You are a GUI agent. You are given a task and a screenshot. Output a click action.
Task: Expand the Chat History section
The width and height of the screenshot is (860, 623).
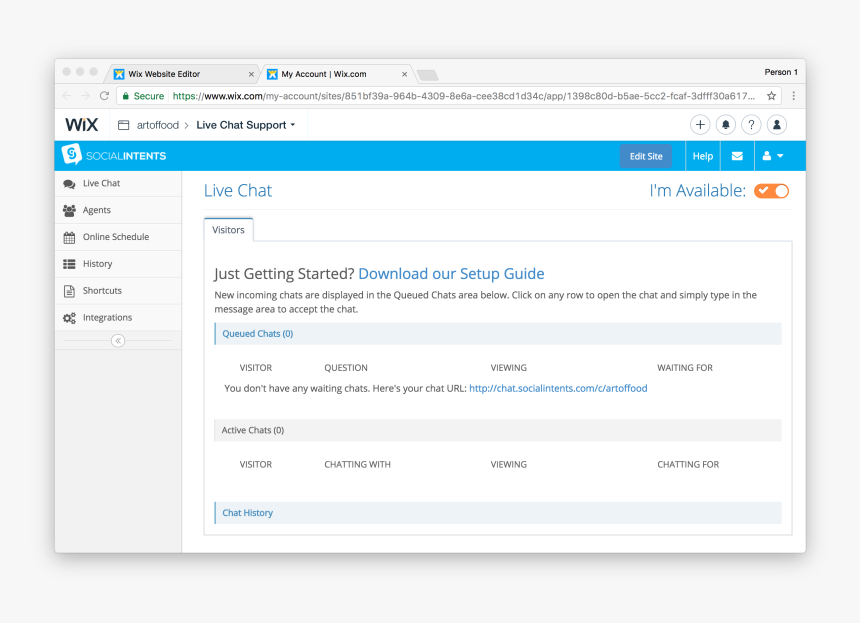(247, 513)
